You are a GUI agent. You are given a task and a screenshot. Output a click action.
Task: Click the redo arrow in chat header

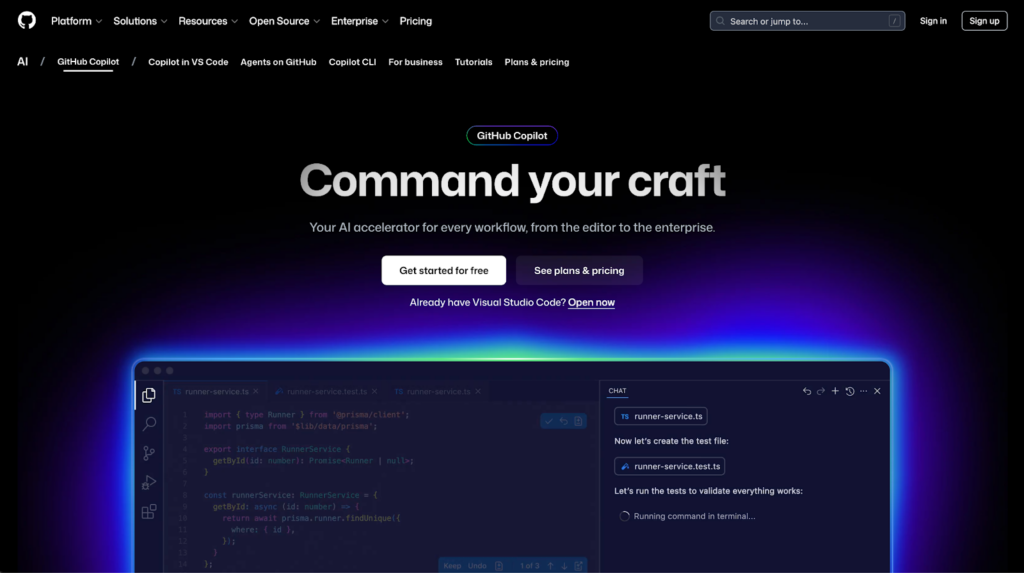[x=821, y=391]
